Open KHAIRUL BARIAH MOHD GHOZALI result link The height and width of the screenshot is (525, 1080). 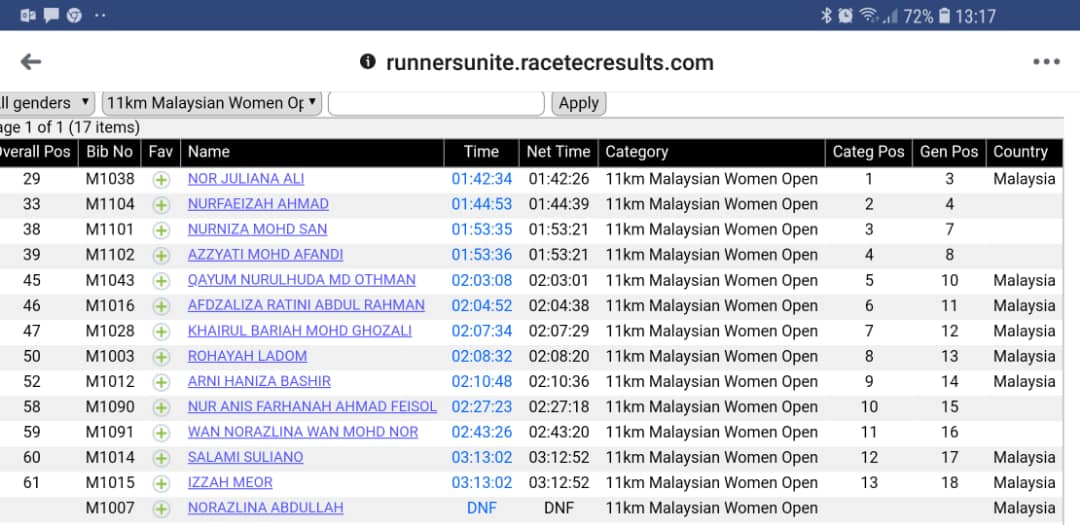click(299, 331)
